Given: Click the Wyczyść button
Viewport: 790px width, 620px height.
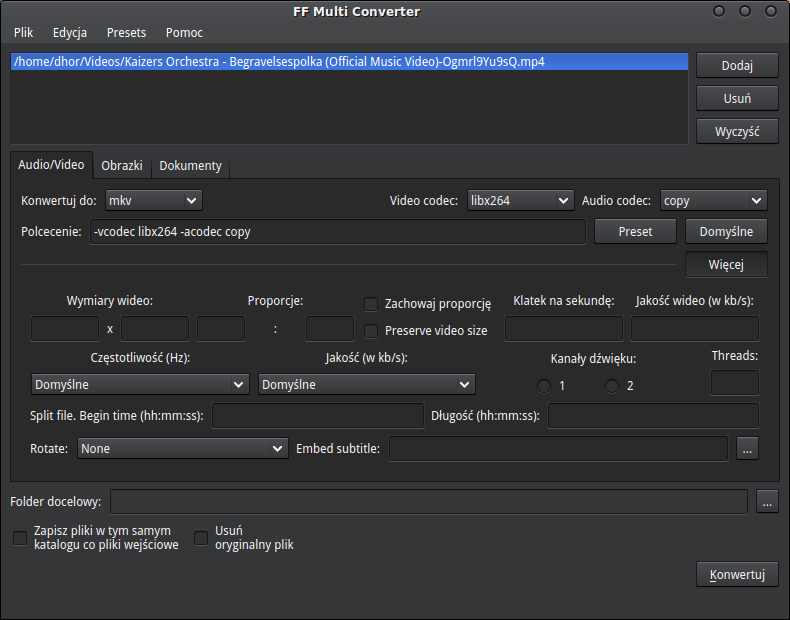Looking at the screenshot, I should tap(737, 131).
